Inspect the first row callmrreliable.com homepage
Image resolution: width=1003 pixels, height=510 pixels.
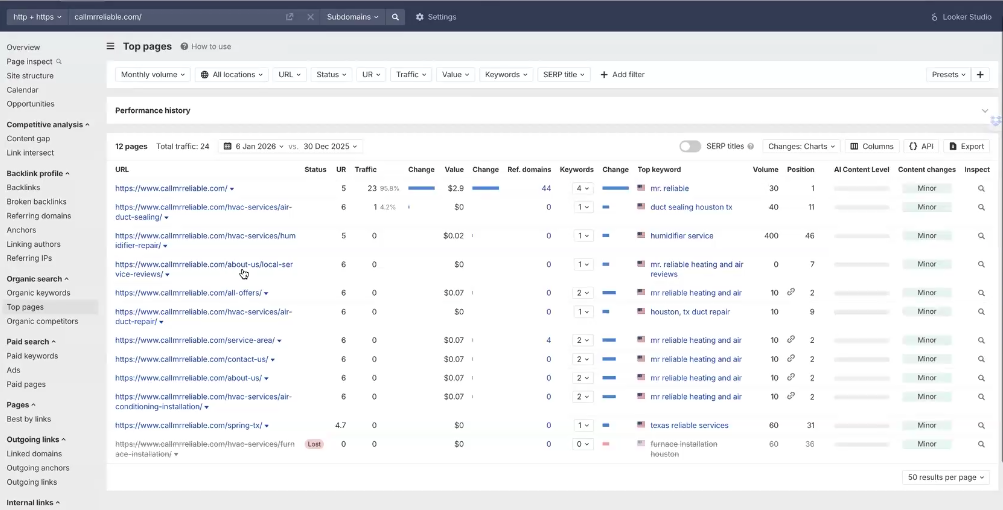[x=981, y=188]
